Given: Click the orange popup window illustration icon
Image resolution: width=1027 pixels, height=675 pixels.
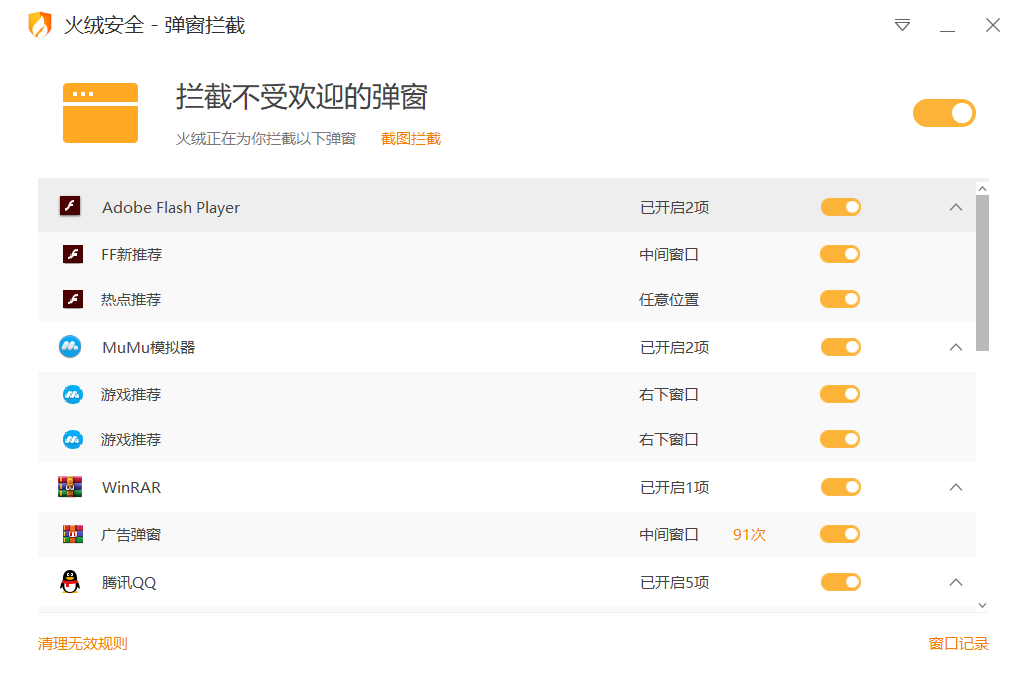Looking at the screenshot, I should pyautogui.click(x=100, y=113).
